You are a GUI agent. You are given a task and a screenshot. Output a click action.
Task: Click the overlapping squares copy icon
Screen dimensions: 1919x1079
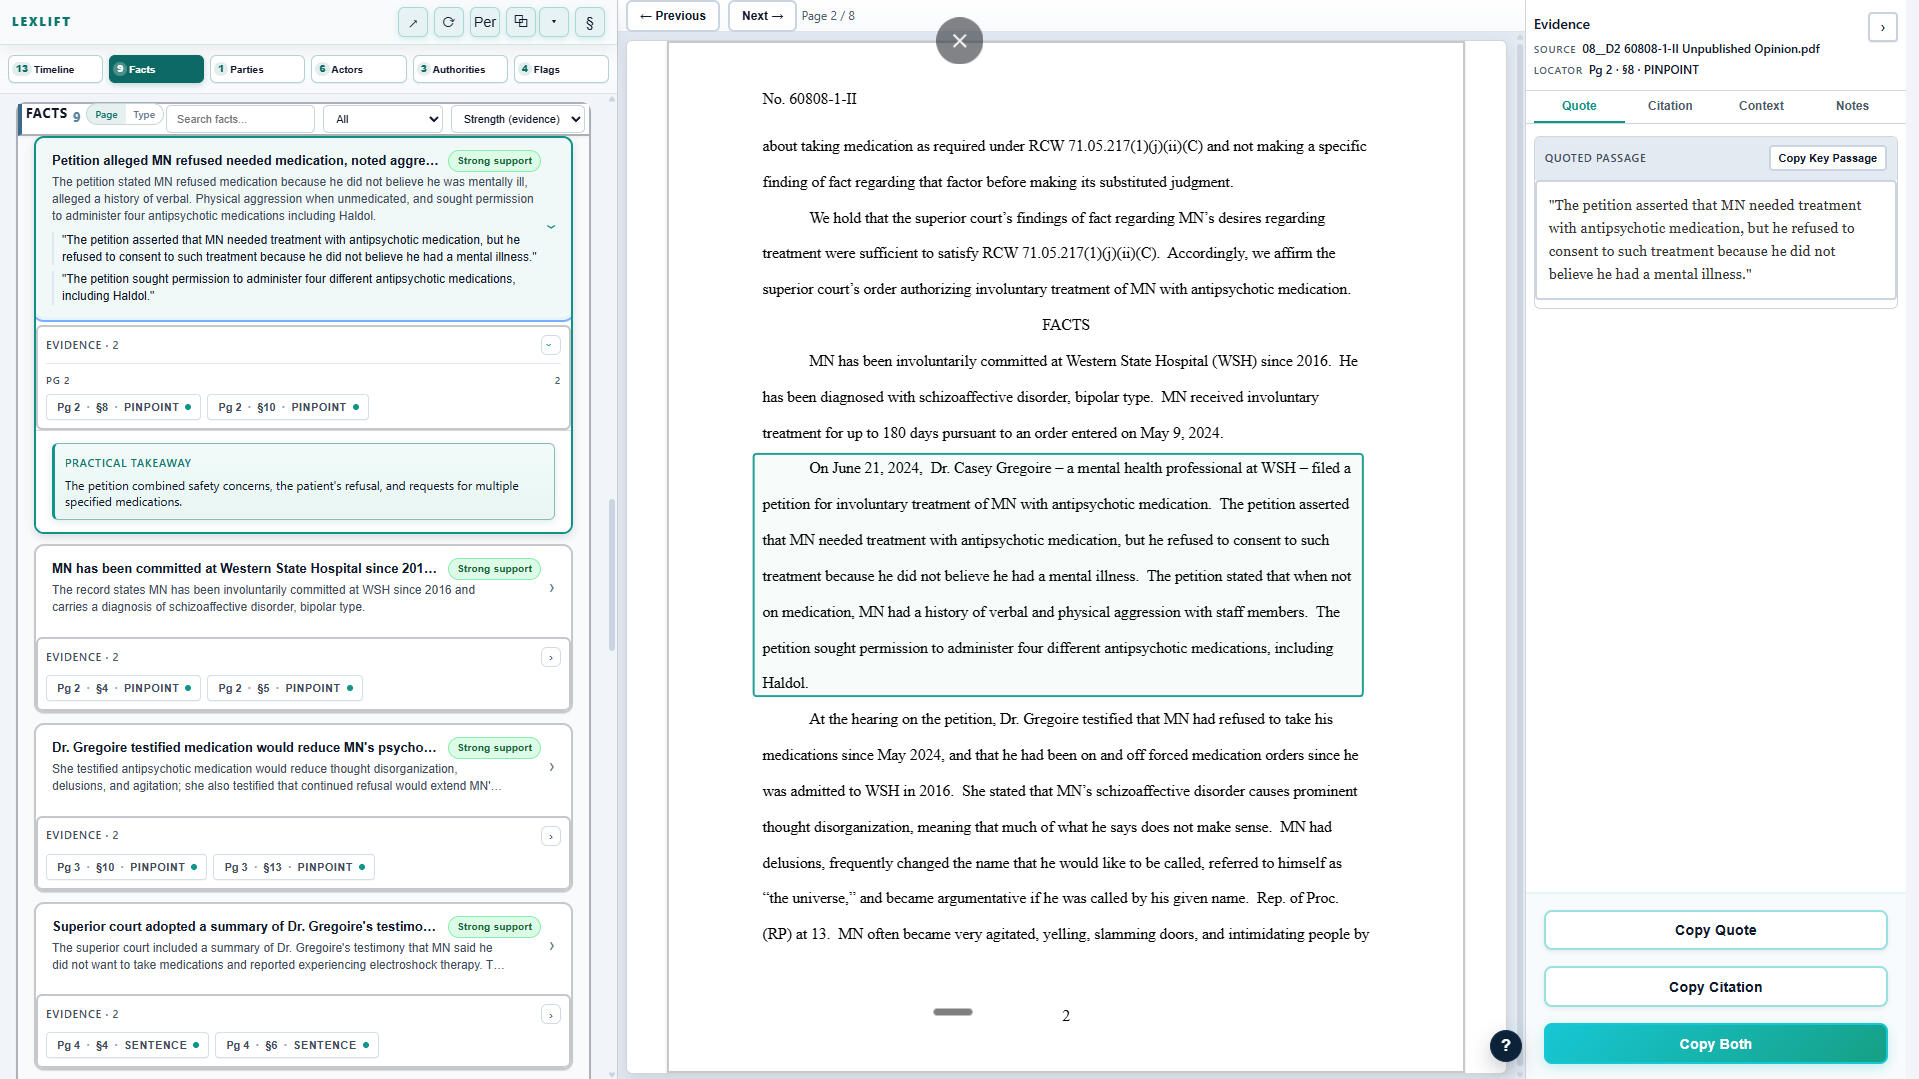click(520, 22)
